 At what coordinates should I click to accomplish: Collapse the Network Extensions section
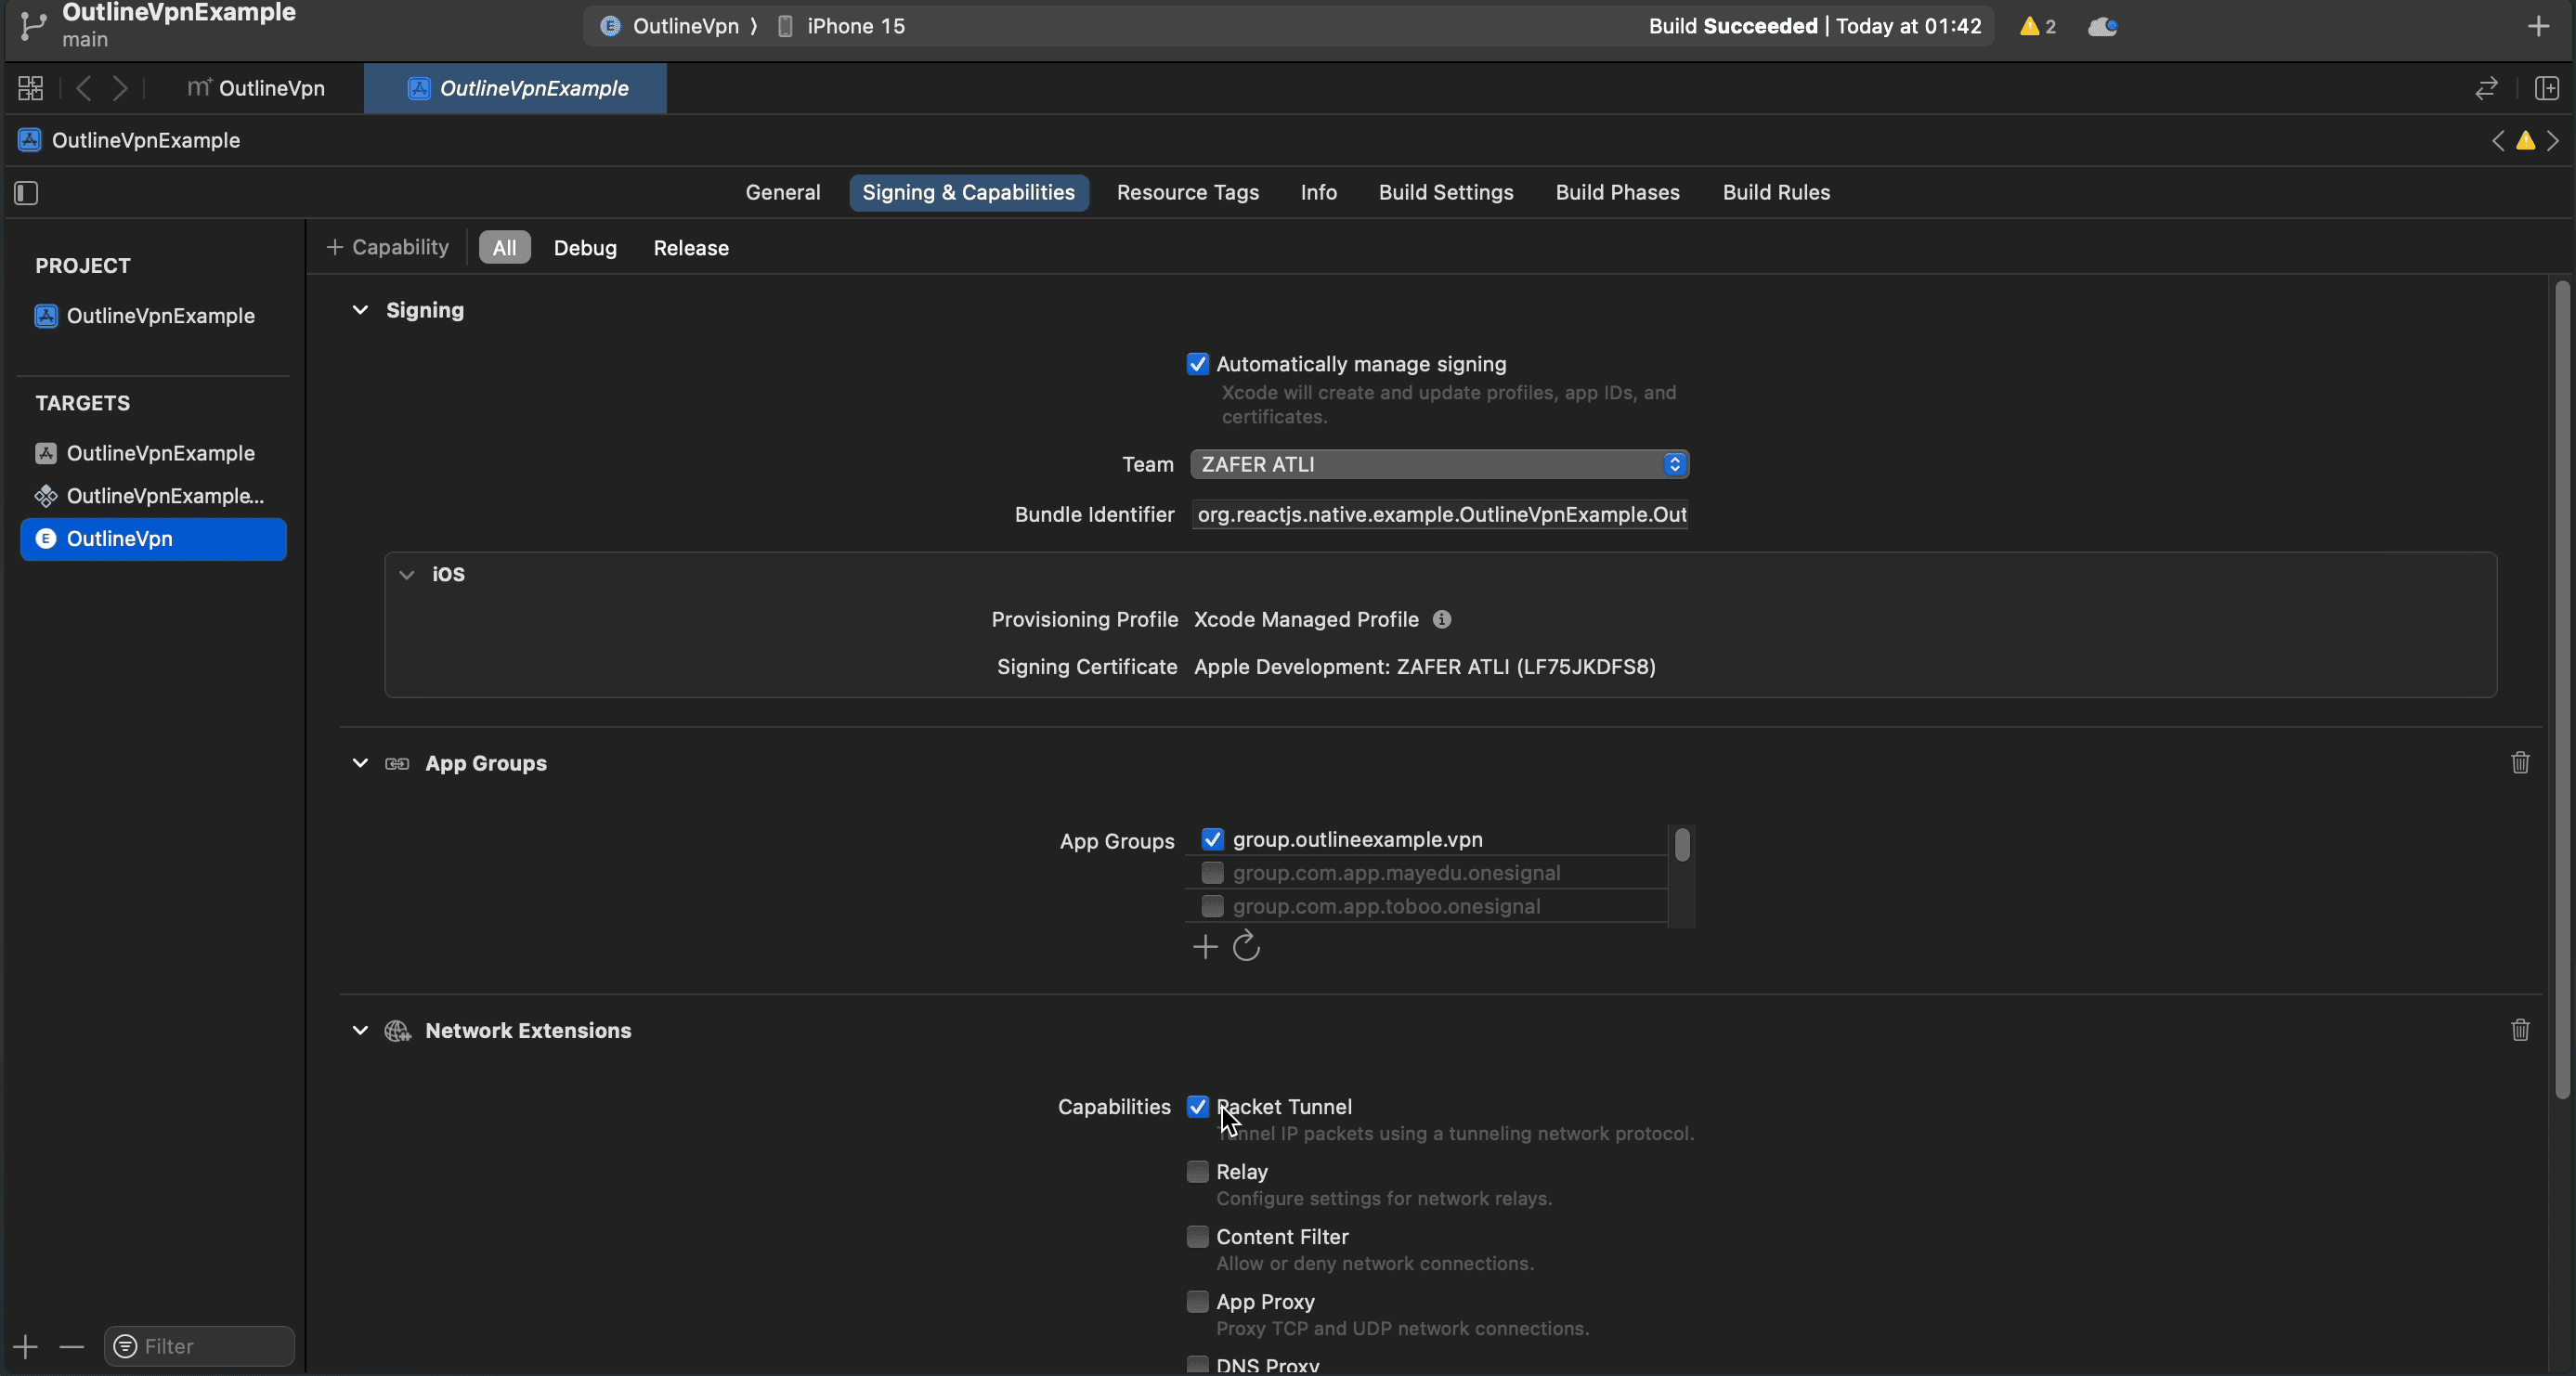click(360, 1030)
